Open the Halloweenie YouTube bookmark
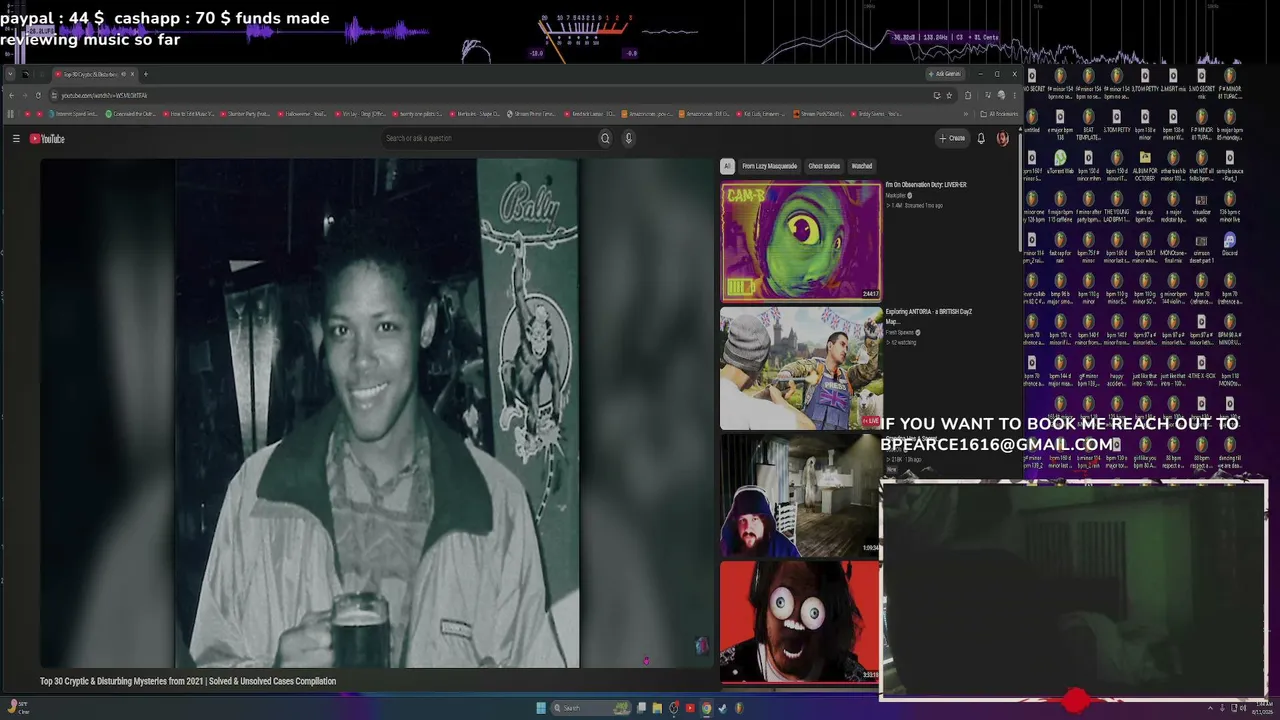1280x720 pixels. pyautogui.click(x=304, y=114)
